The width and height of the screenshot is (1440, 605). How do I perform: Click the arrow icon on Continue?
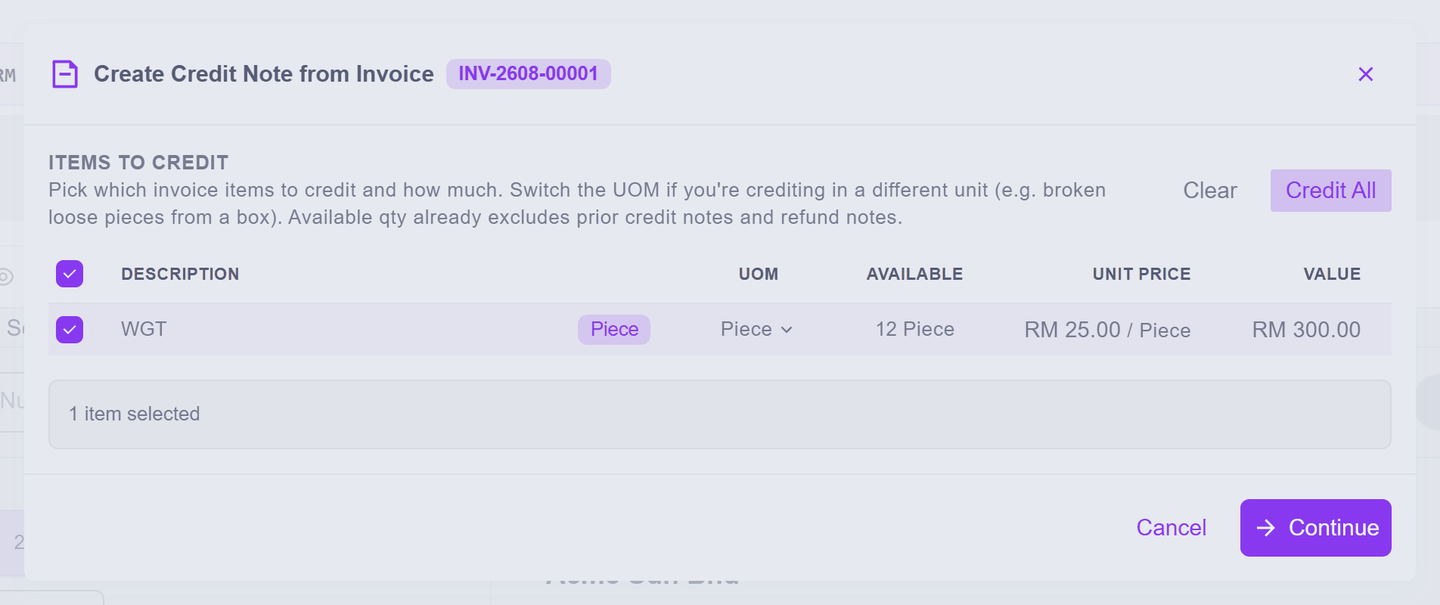(1266, 528)
